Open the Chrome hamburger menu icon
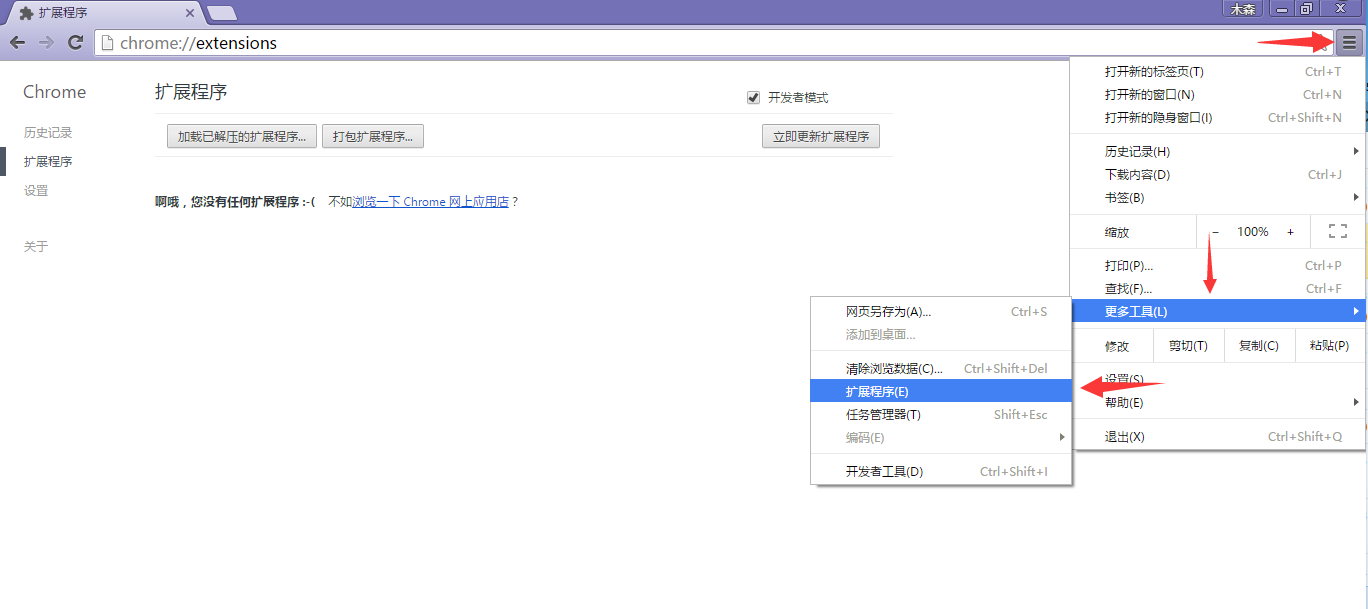The width and height of the screenshot is (1368, 609). pos(1349,42)
